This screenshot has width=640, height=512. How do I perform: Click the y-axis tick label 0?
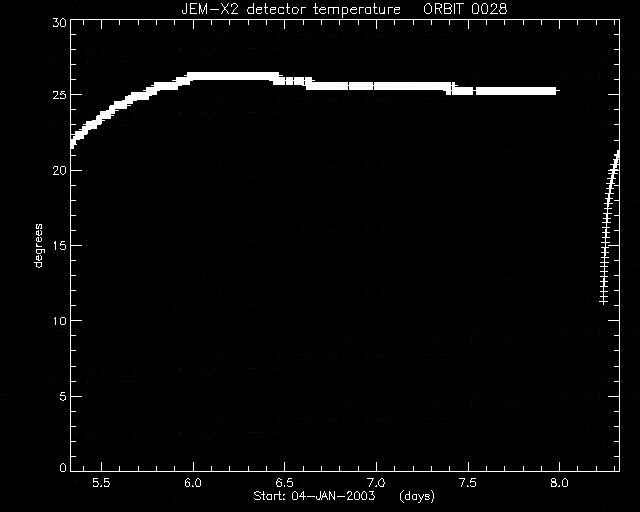click(x=63, y=467)
